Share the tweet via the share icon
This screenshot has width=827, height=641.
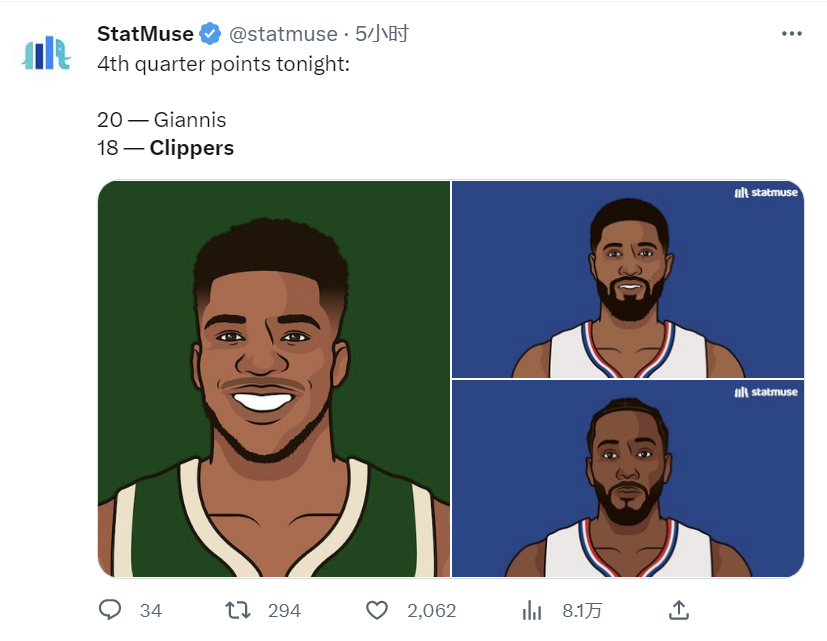point(678,610)
